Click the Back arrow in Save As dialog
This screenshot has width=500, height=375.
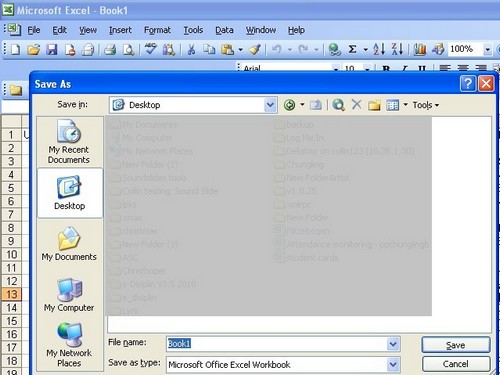289,105
